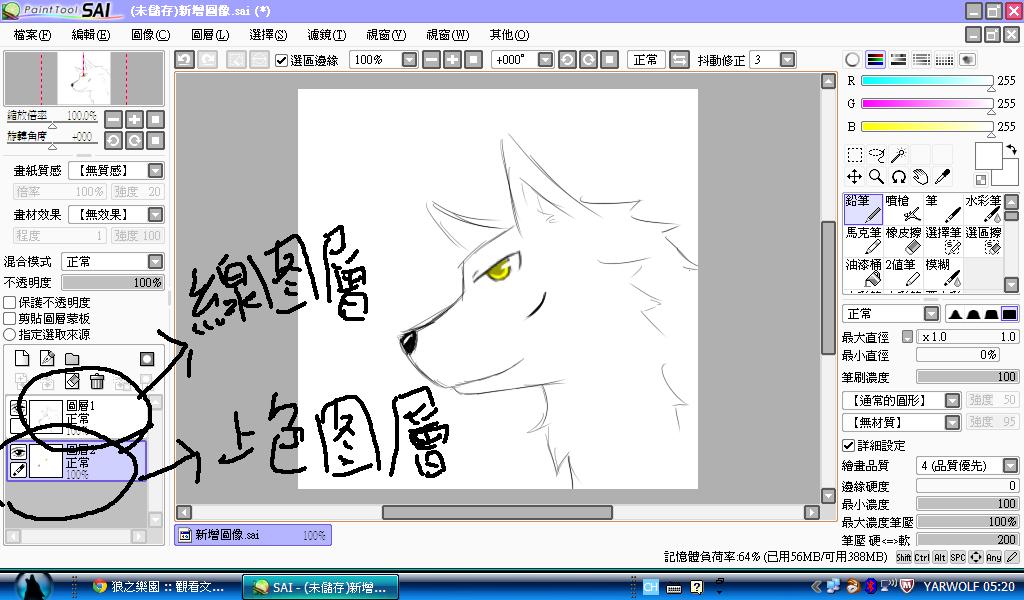Image resolution: width=1024 pixels, height=600 pixels.
Task: Open the 抖動修正 stabilizer dropdown
Action: [788, 60]
